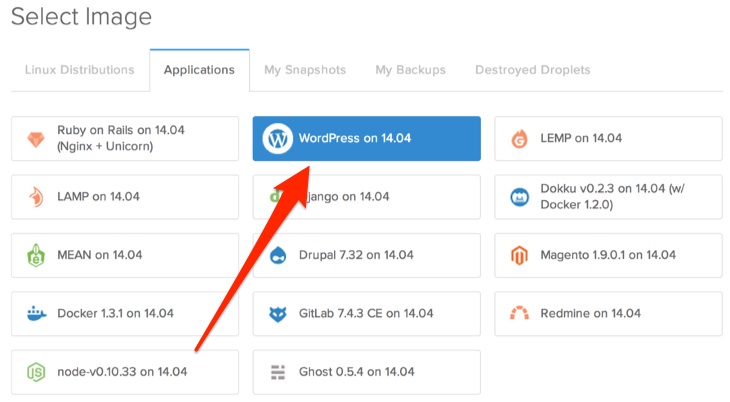Screen dimensions: 730x402
Task: Open the My Snapshots tab
Action: [305, 70]
